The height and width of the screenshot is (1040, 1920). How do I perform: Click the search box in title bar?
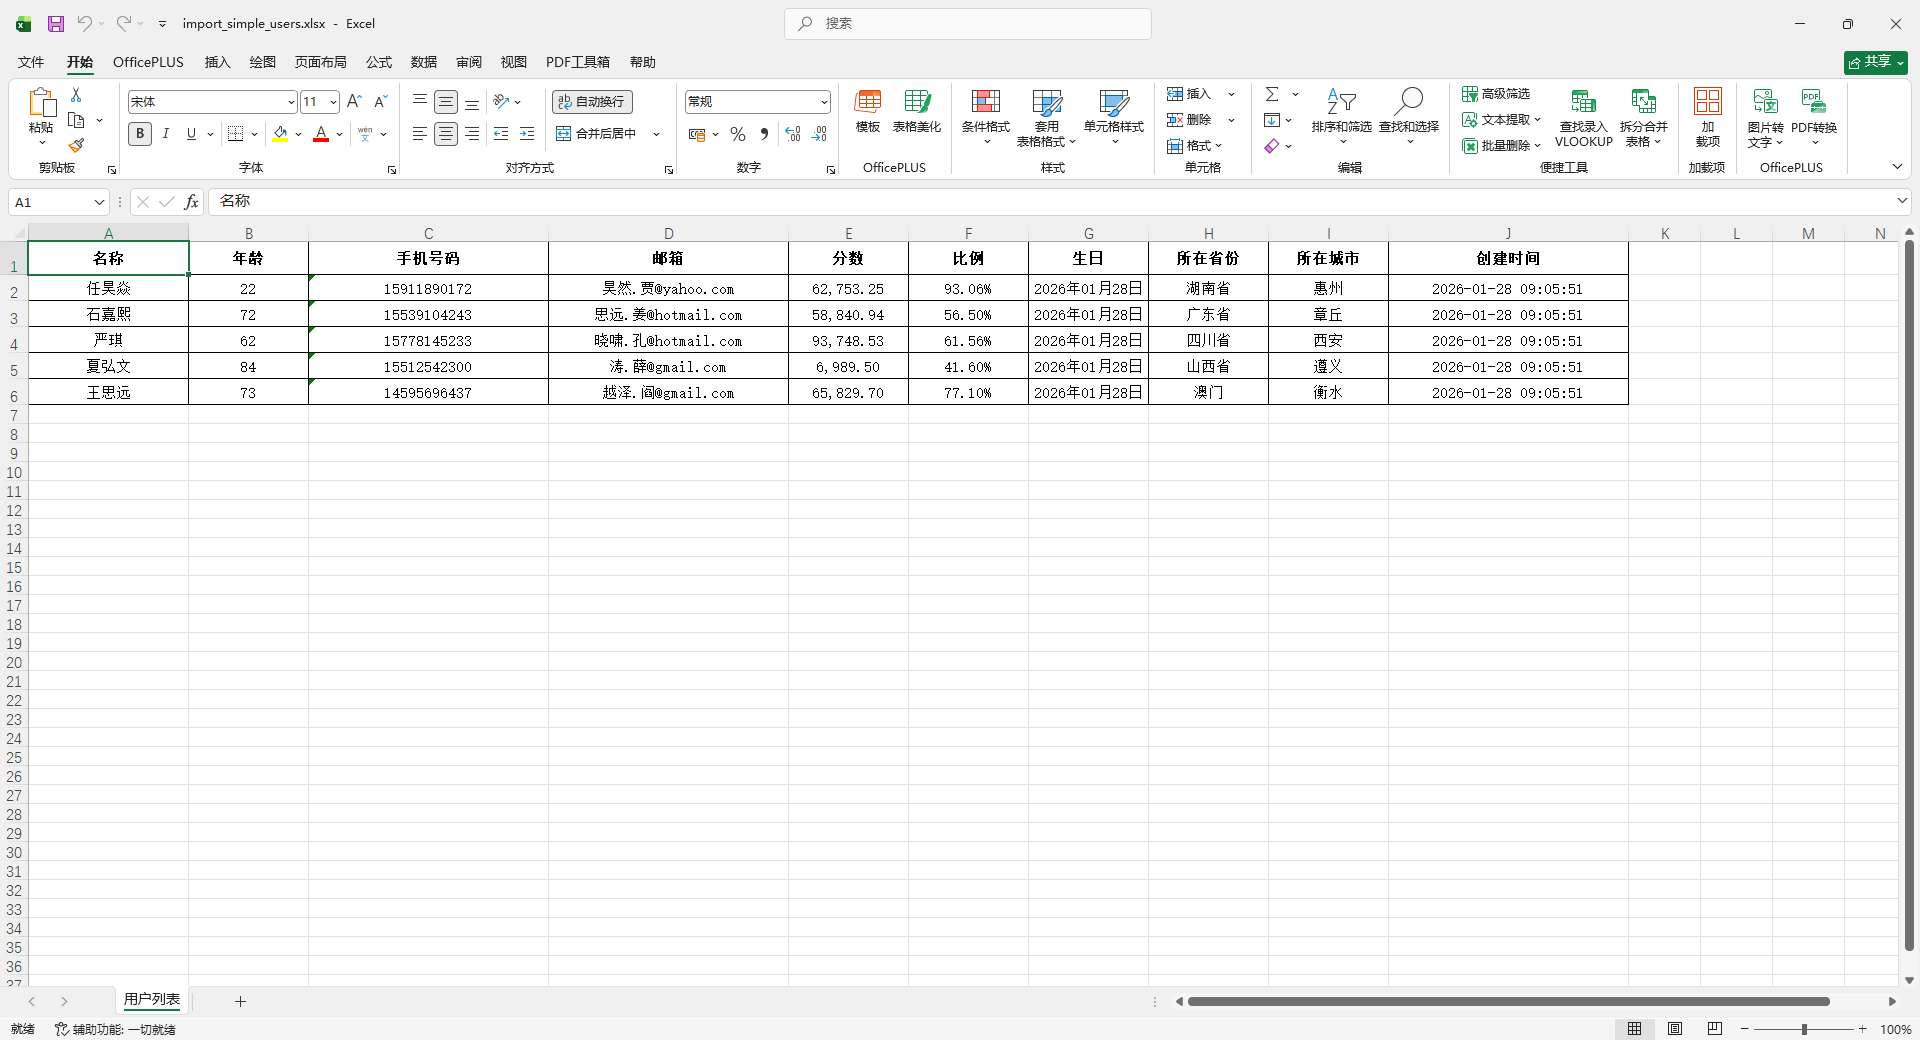(x=968, y=24)
